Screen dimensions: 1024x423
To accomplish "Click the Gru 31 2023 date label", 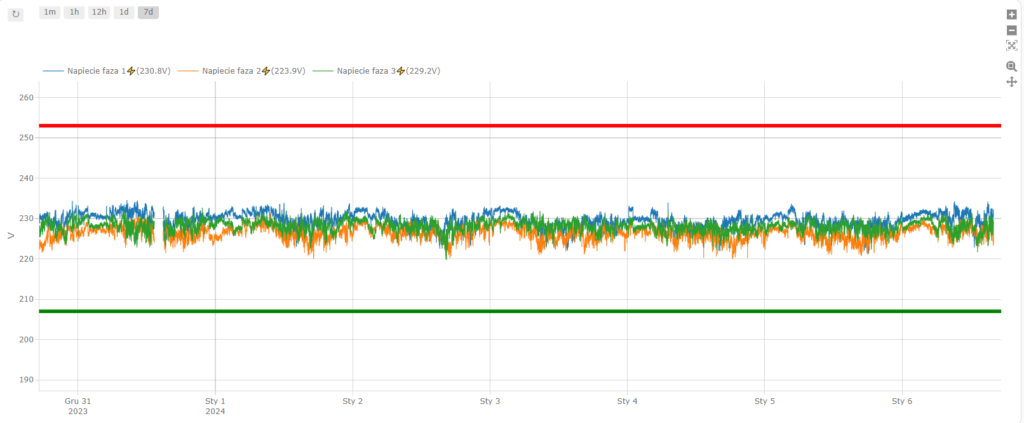I will (78, 406).
